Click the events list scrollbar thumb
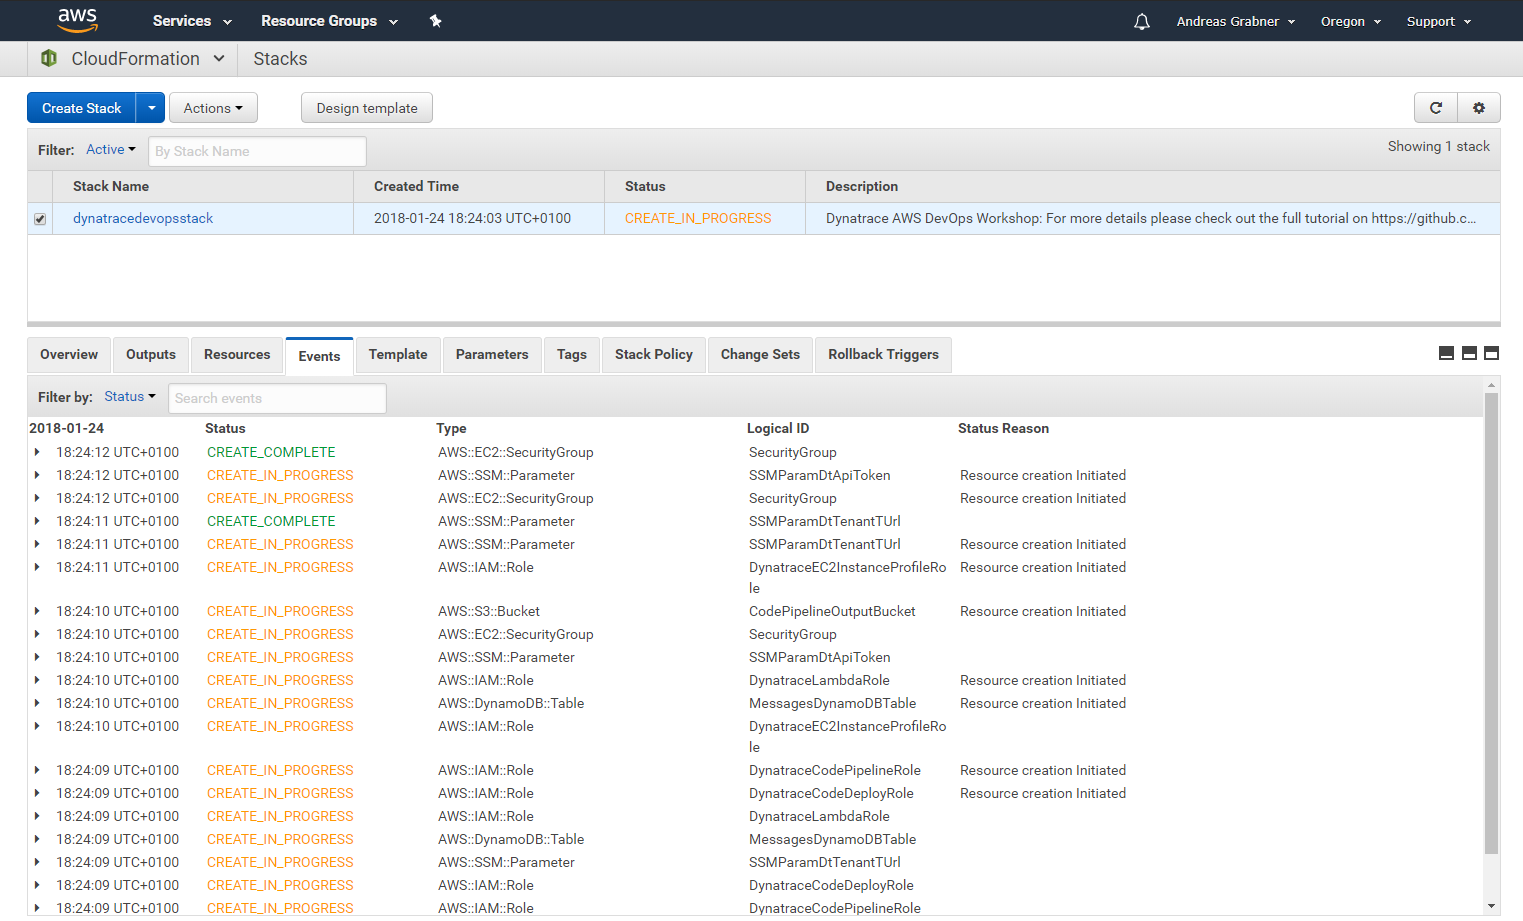Image resolution: width=1523 pixels, height=921 pixels. (x=1491, y=624)
